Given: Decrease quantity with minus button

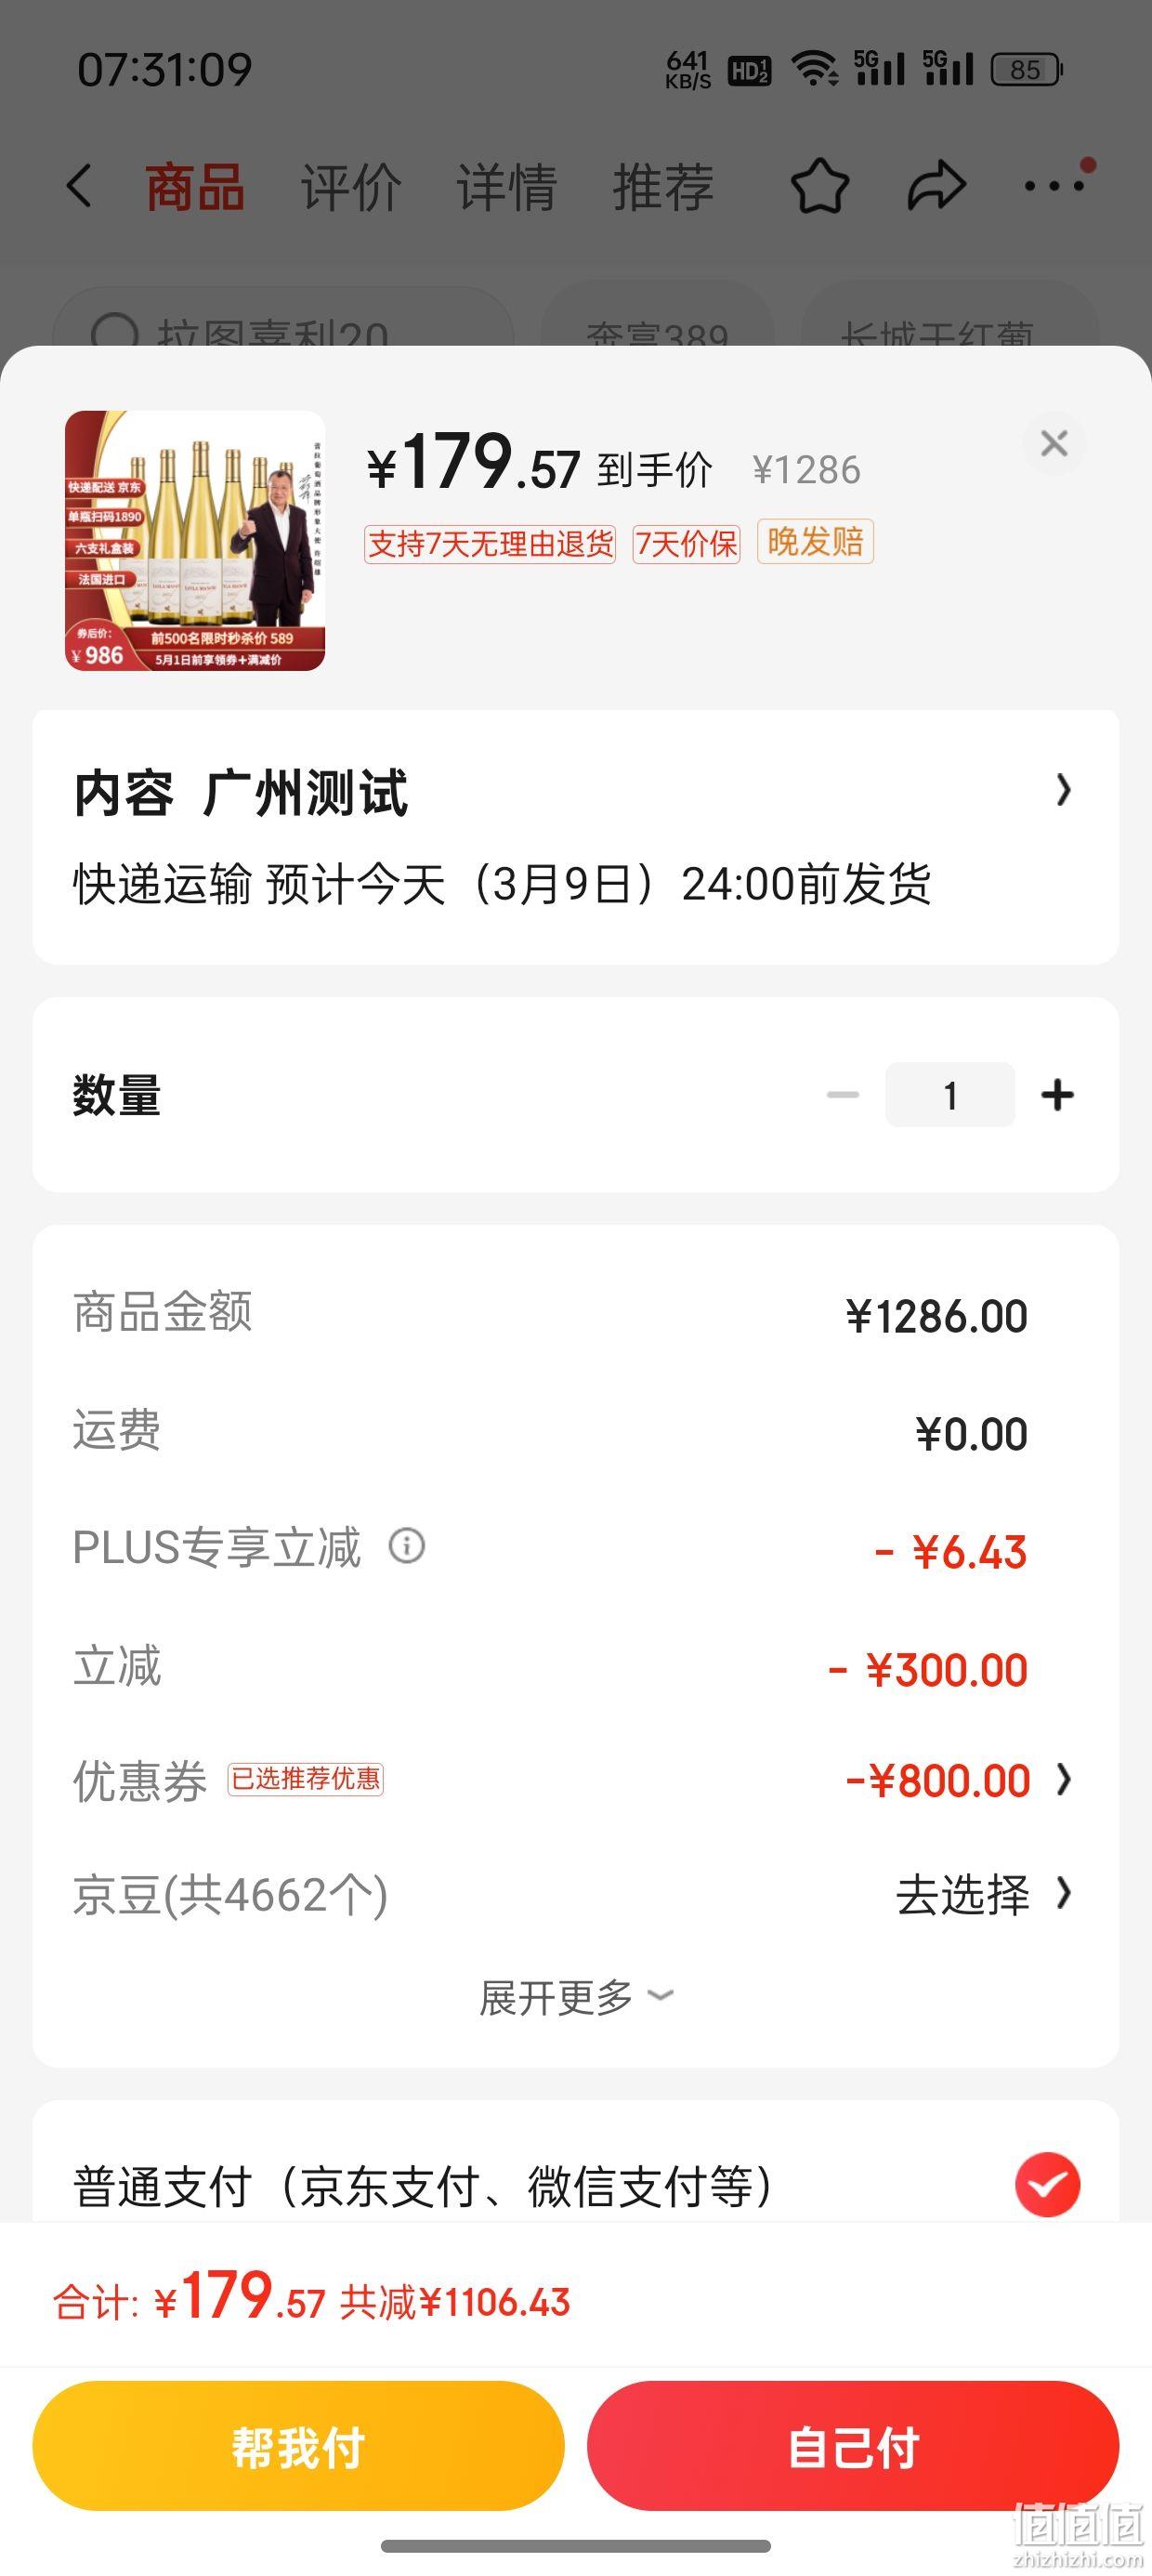Looking at the screenshot, I should 843,1095.
